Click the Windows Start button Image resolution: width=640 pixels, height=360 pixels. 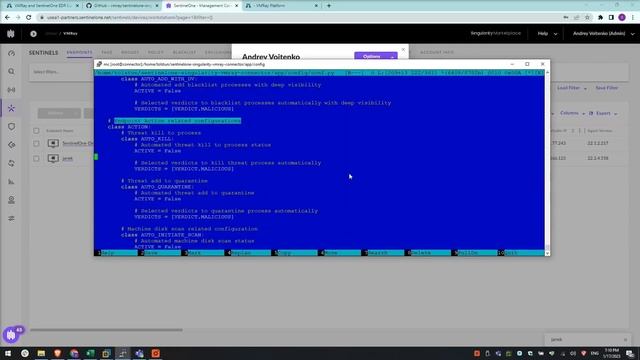8,353
